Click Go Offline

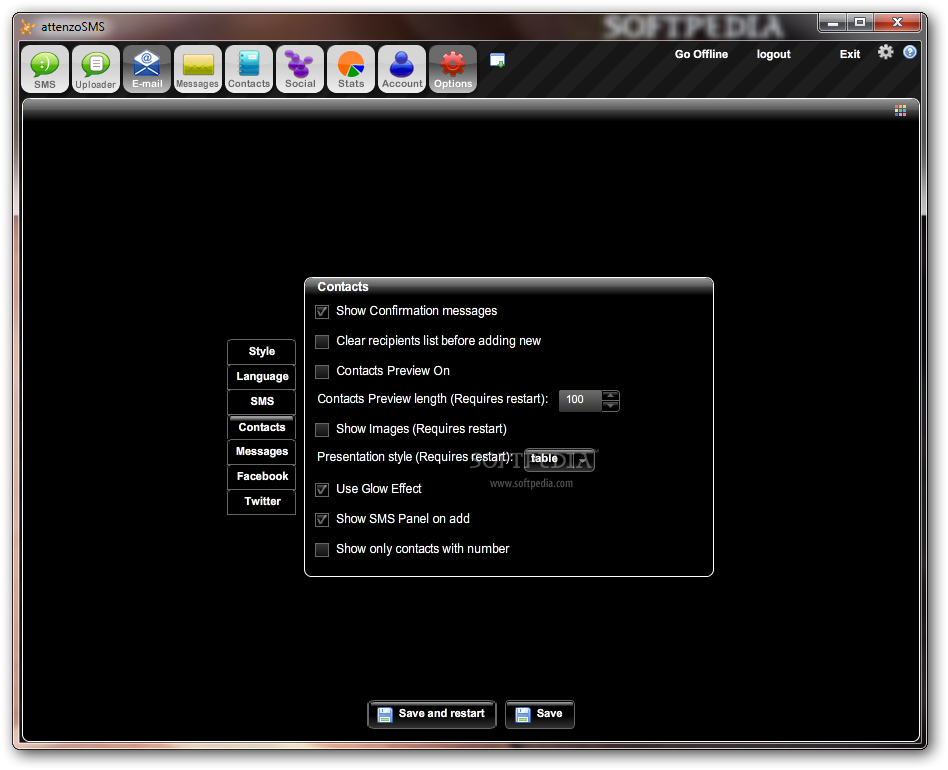pyautogui.click(x=701, y=54)
